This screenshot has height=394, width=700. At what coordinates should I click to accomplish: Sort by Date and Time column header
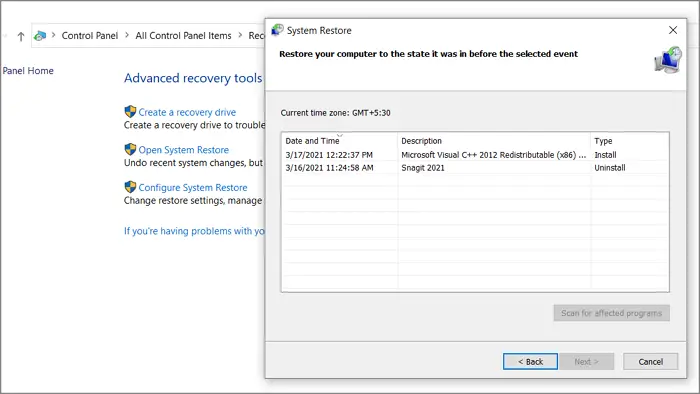coord(340,141)
